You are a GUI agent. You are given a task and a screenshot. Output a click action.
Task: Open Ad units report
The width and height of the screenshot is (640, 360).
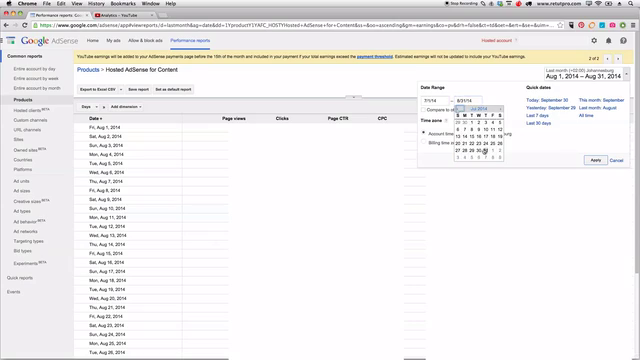tap(21, 181)
